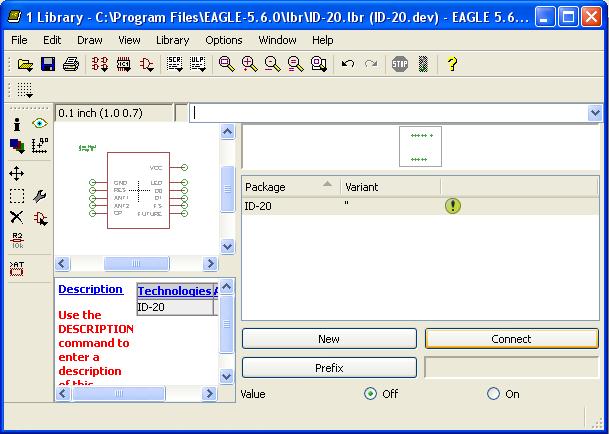Screen dimensions: 609x434
Task: Open the Options menu
Action: [x=224, y=40]
